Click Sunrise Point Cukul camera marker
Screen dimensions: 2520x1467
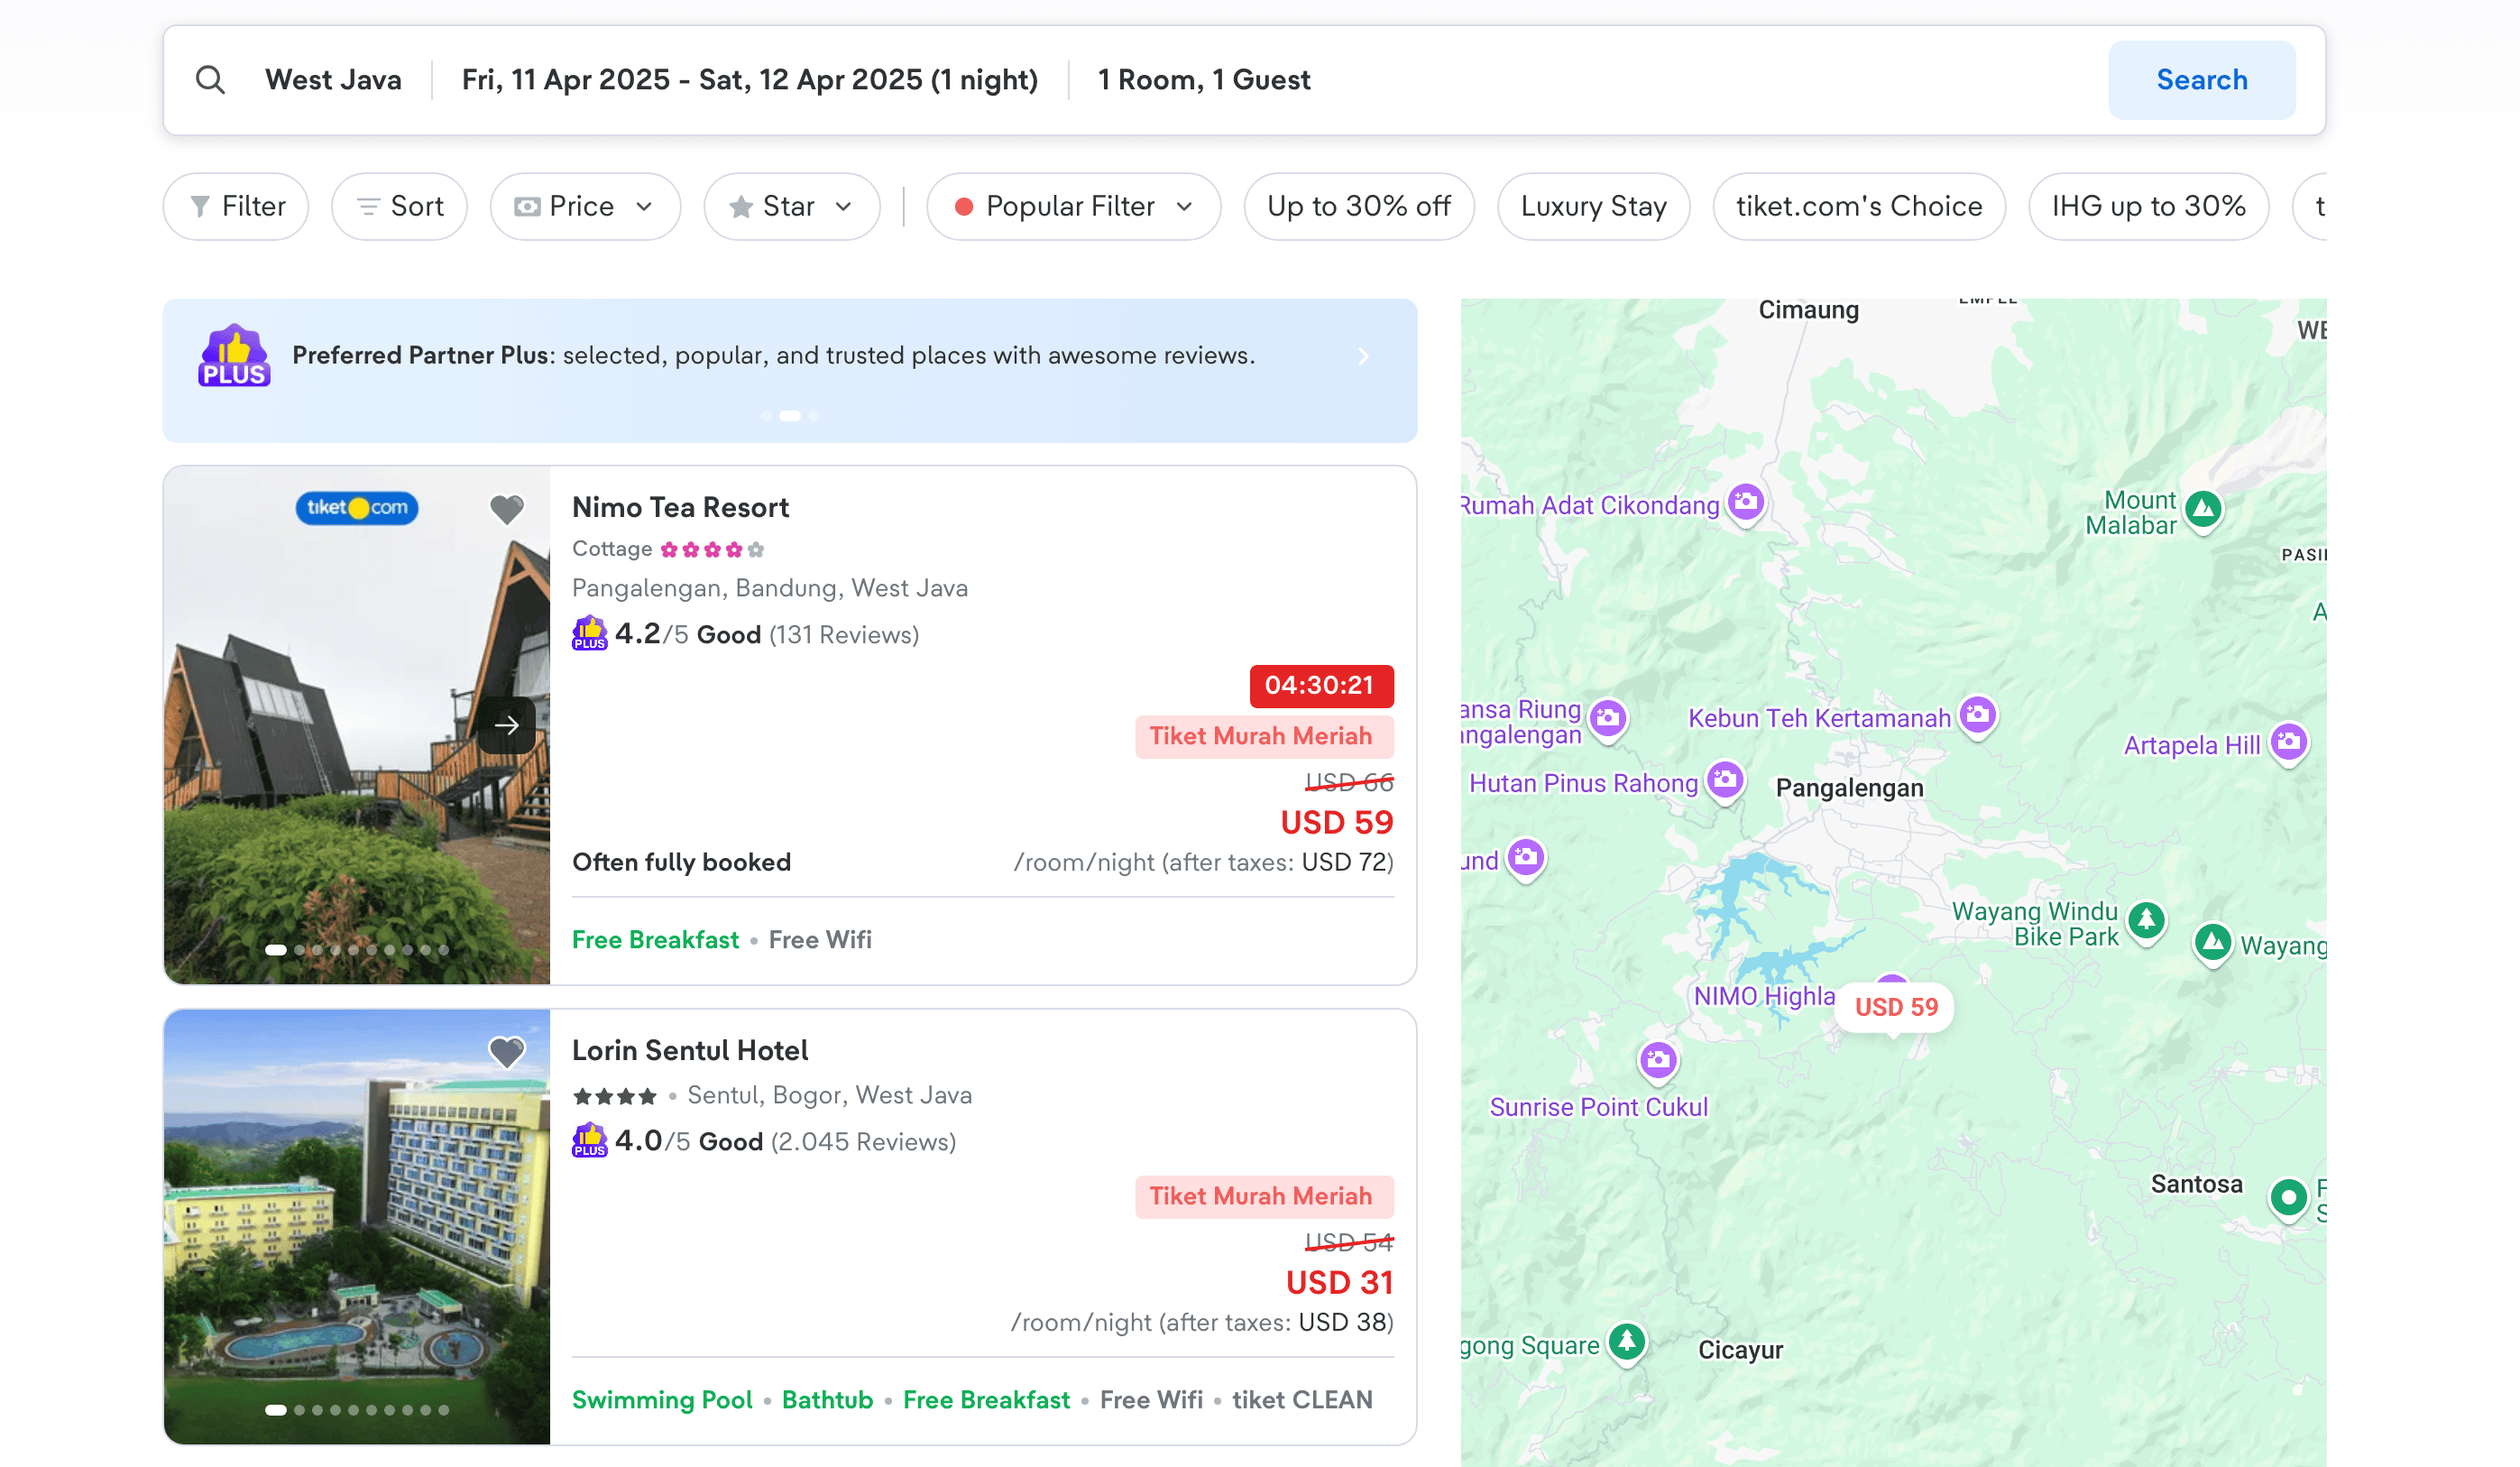pyautogui.click(x=1658, y=1060)
